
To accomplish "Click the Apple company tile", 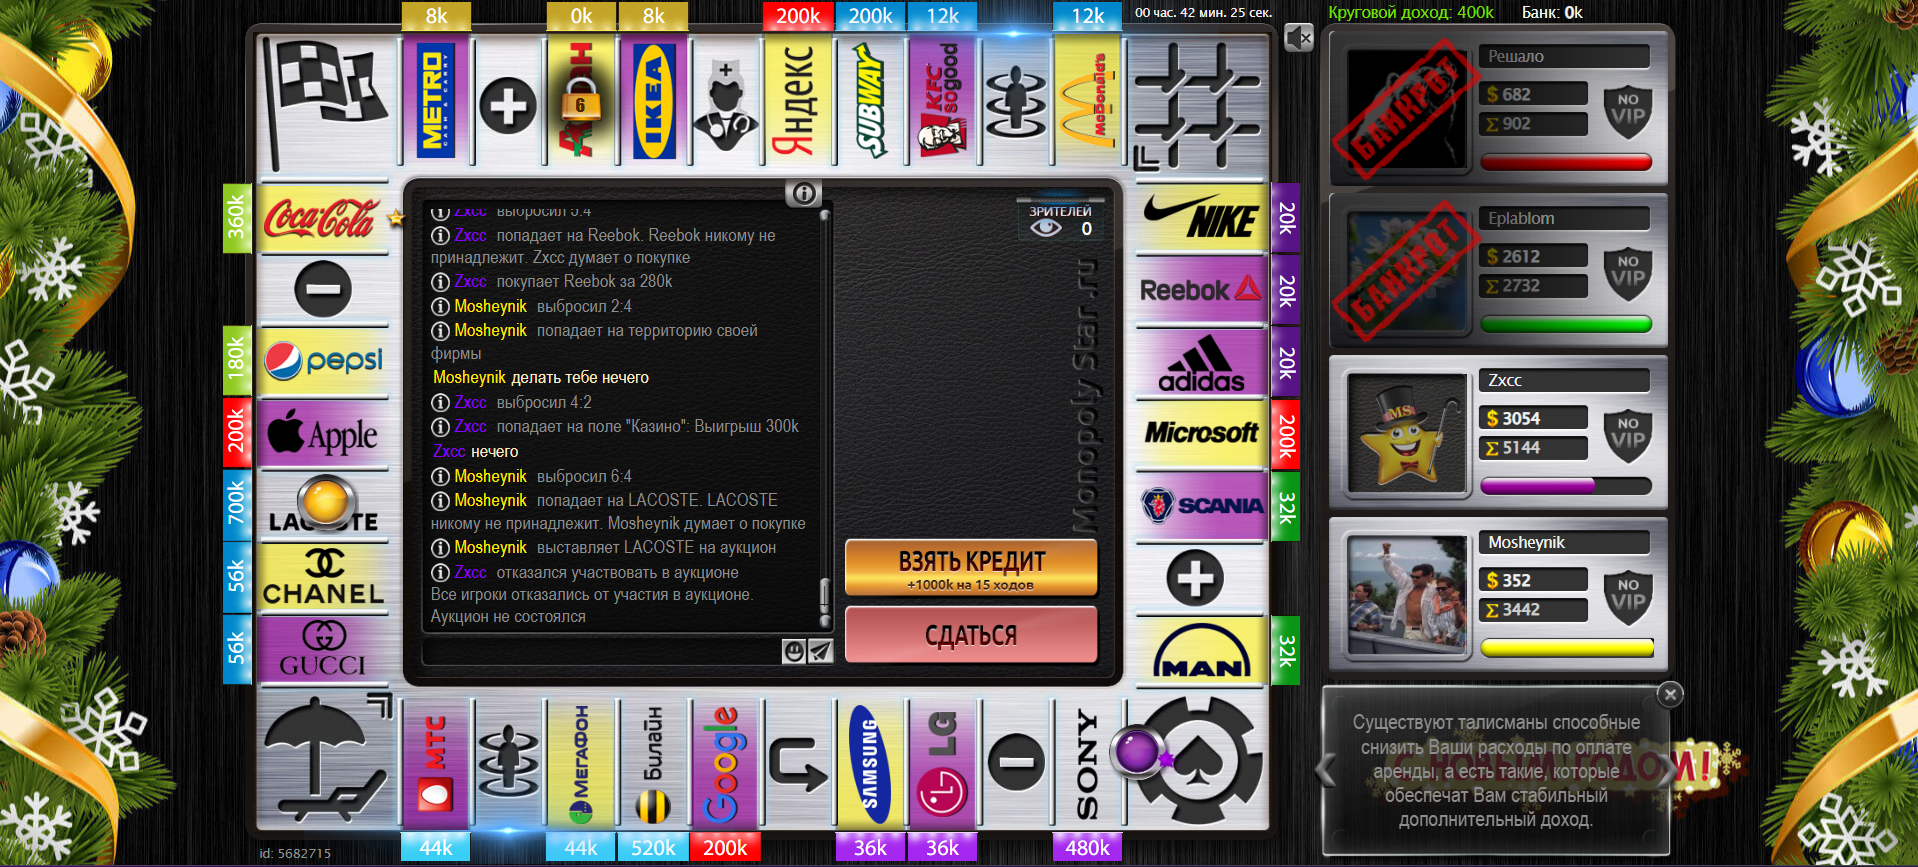I will click(x=323, y=434).
